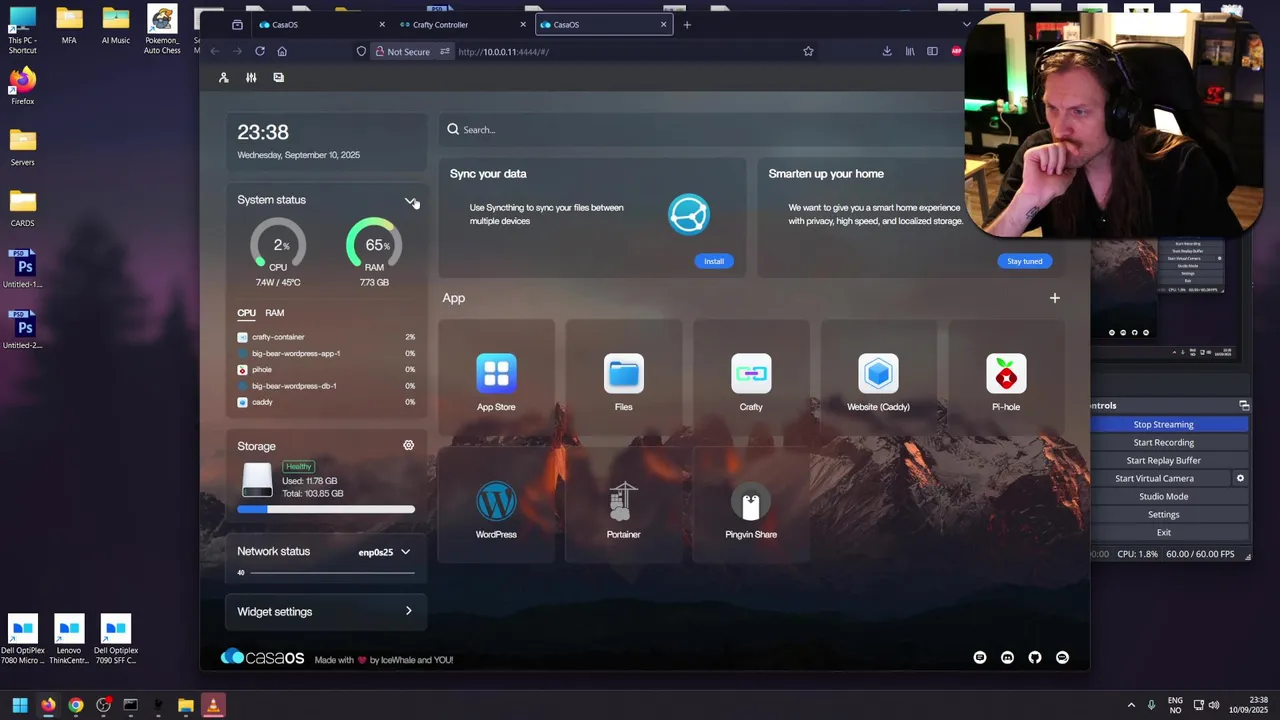The image size is (1280, 720).
Task: Select big-bear-wordpress-db-1 process row
Action: 326,385
